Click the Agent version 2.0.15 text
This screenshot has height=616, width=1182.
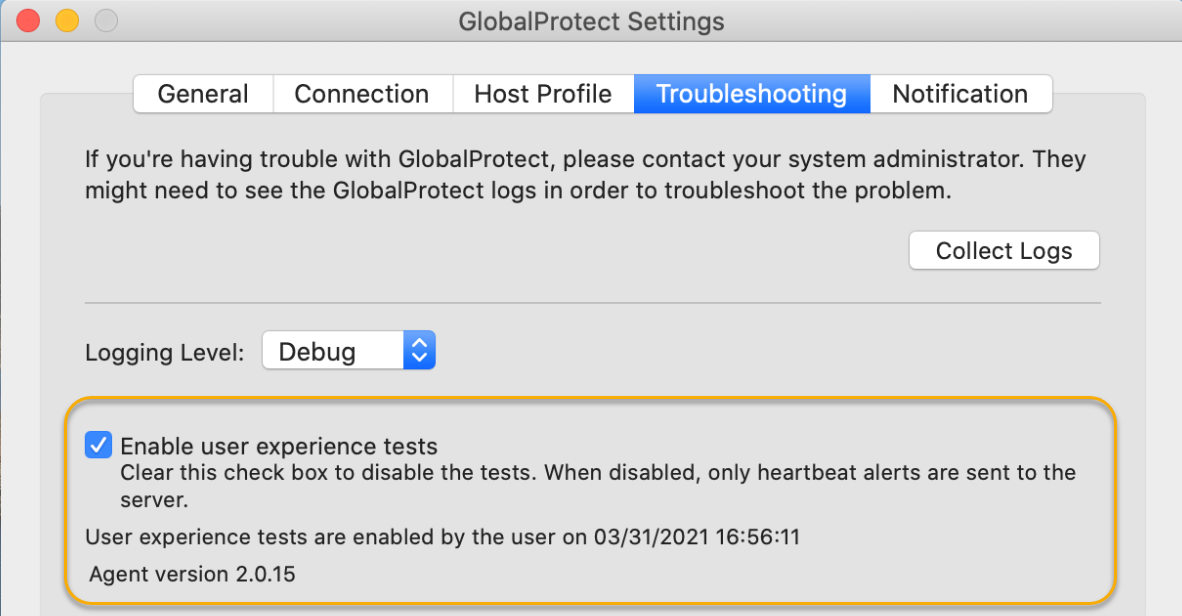[x=192, y=574]
